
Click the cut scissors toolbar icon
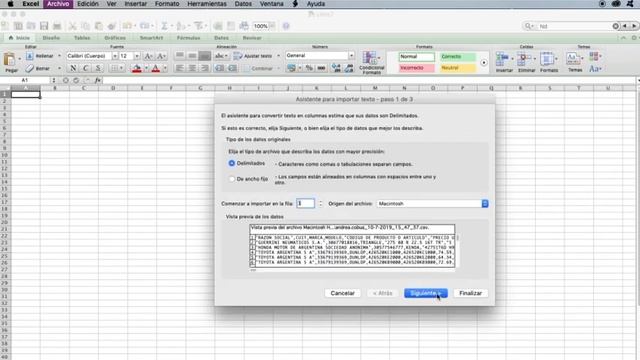click(x=72, y=26)
